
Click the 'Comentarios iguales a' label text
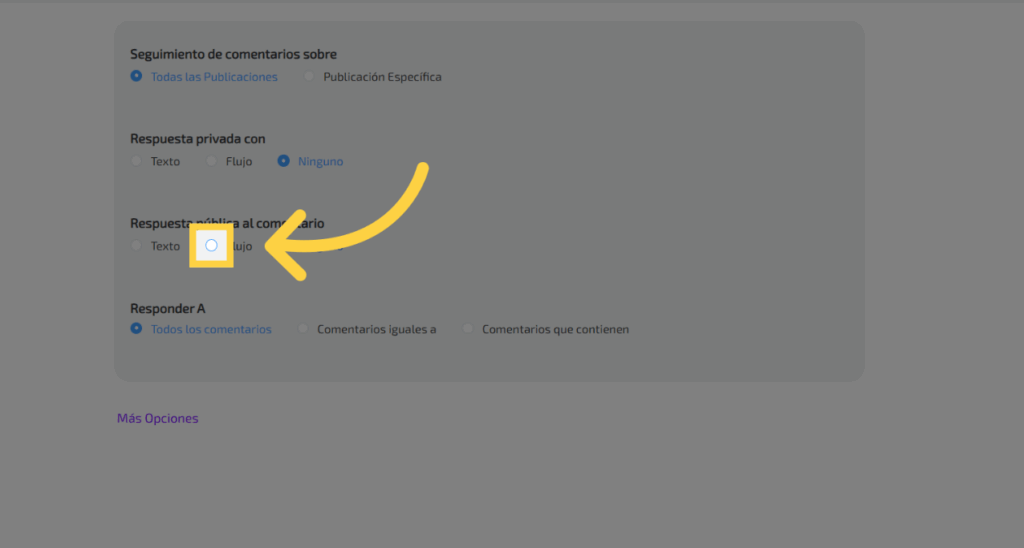(x=376, y=329)
